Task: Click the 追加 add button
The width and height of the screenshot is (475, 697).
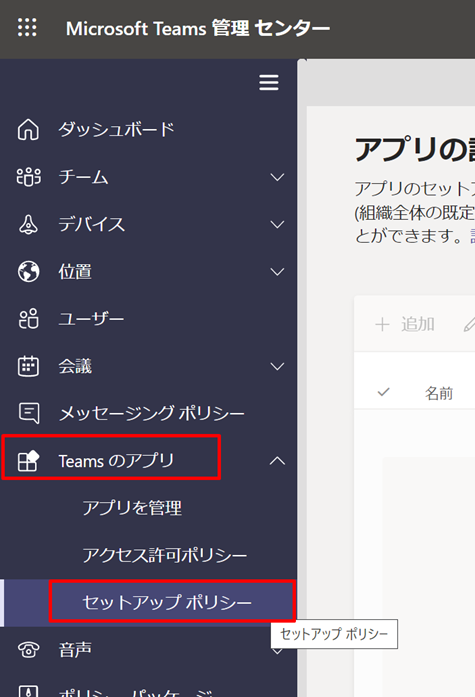Action: point(404,324)
